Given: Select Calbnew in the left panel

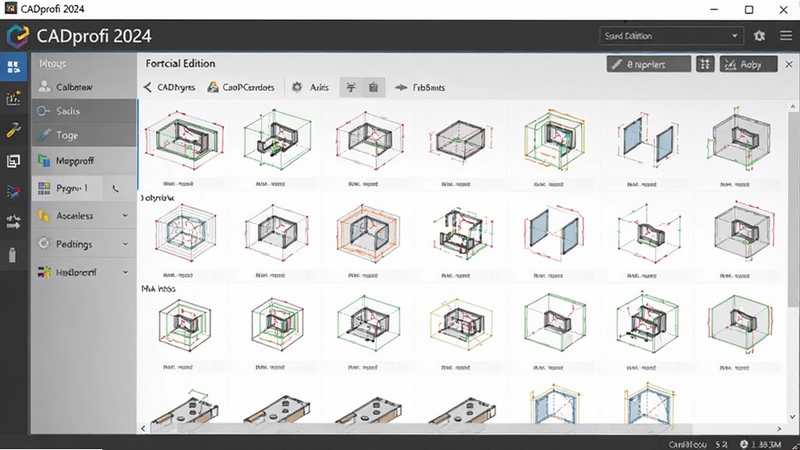Looking at the screenshot, I should pyautogui.click(x=84, y=87).
